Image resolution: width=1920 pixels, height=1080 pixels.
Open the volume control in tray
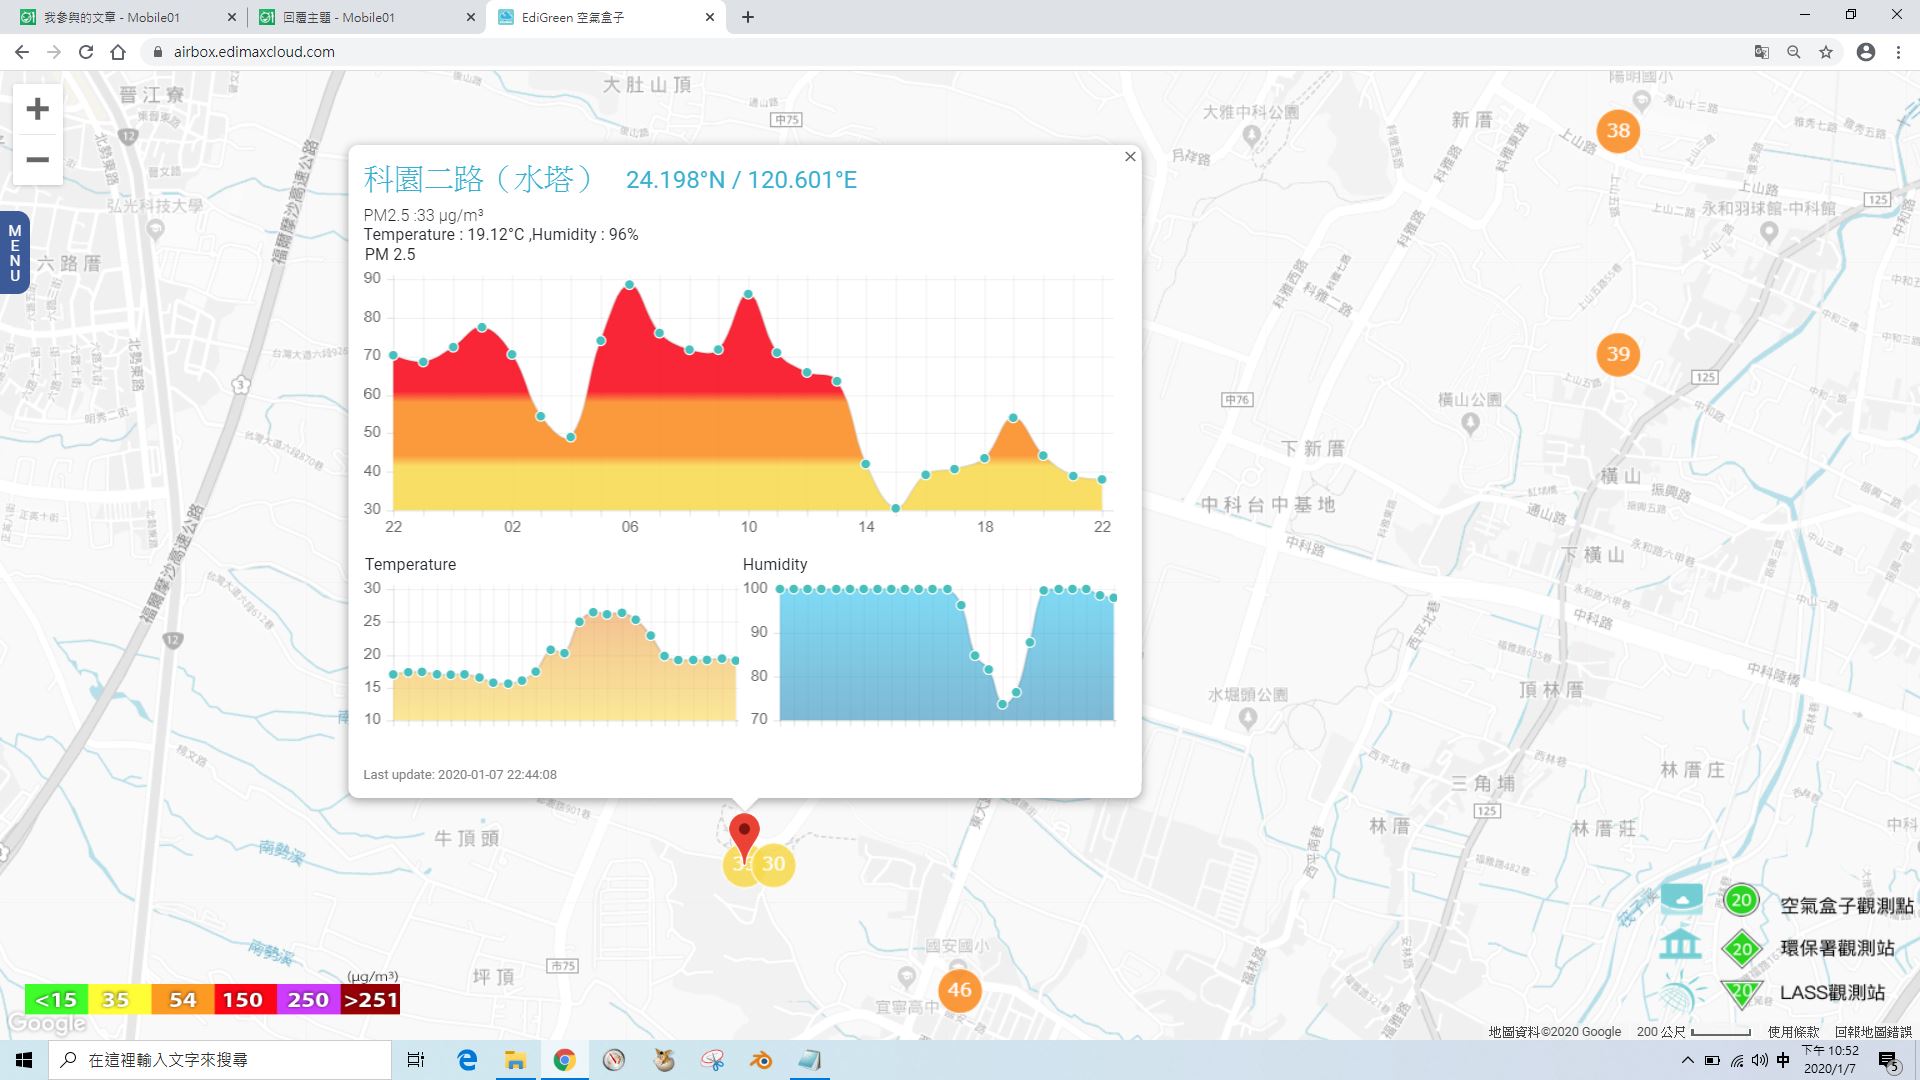1760,1060
